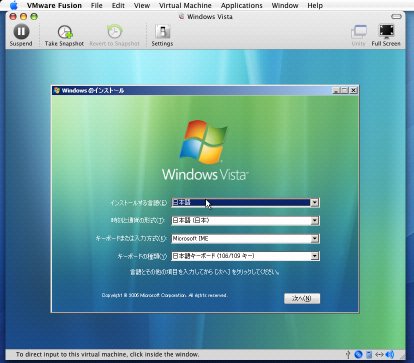This screenshot has height=363, width=414.
Task: Click the Suspend pause icon
Action: (21, 32)
